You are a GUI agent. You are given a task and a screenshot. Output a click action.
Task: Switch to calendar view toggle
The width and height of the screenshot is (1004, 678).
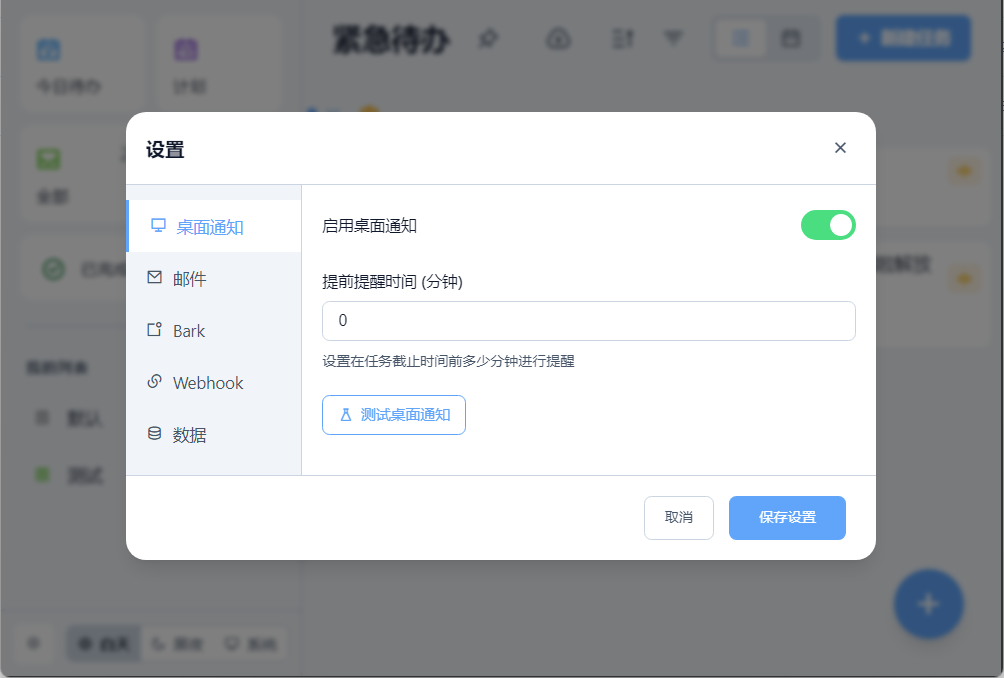791,39
